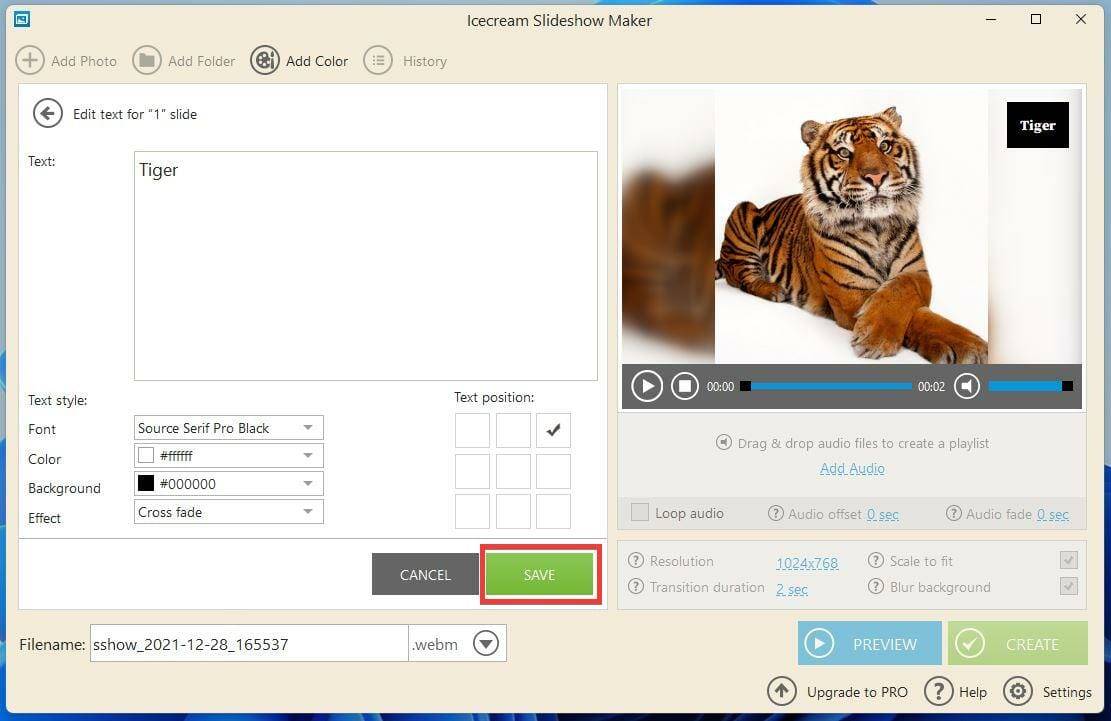Click the Filename input field
The height and width of the screenshot is (721, 1111).
click(x=248, y=644)
